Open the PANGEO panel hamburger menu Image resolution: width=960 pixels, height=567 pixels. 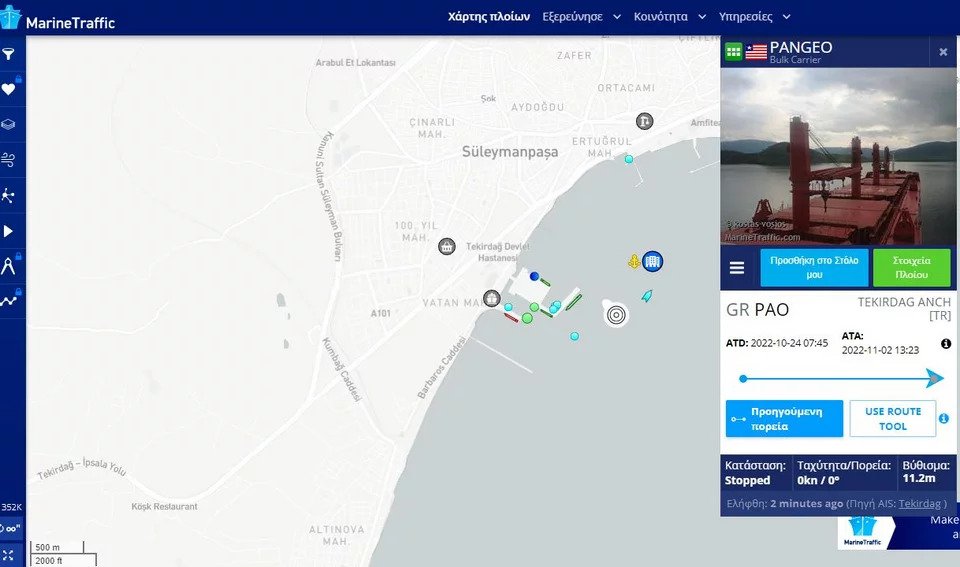pyautogui.click(x=737, y=268)
